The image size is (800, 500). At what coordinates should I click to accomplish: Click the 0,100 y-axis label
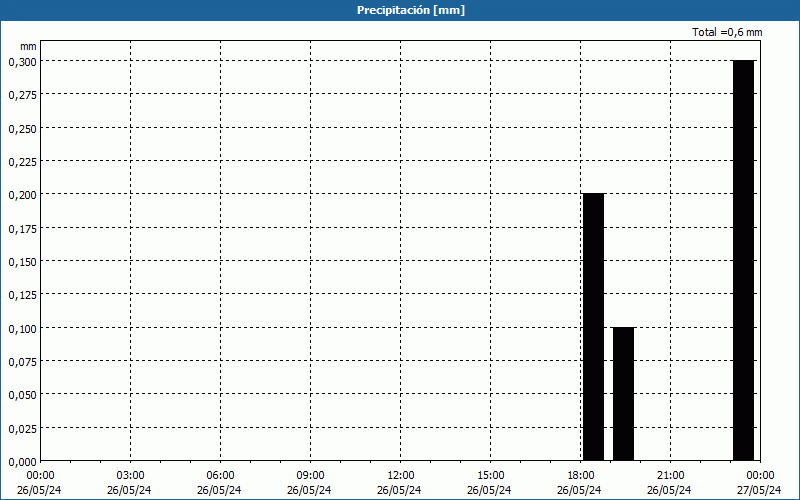coord(22,329)
